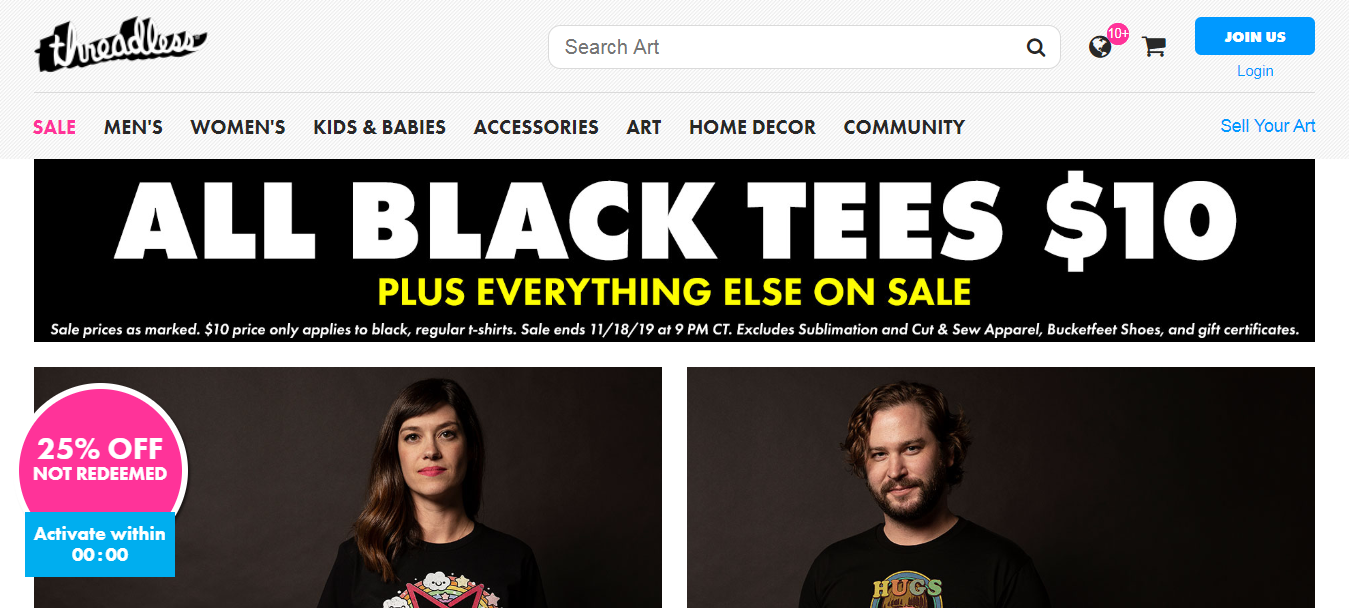The height and width of the screenshot is (608, 1349).
Task: Open the WOMEN'S menu
Action: (x=238, y=127)
